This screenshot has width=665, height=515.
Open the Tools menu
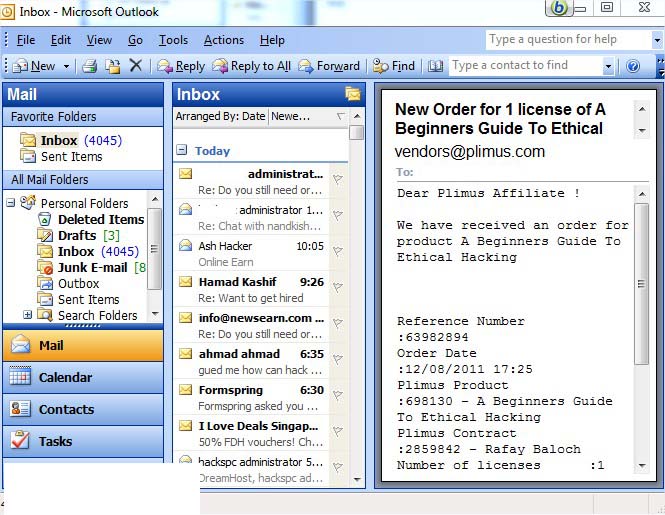[x=173, y=40]
